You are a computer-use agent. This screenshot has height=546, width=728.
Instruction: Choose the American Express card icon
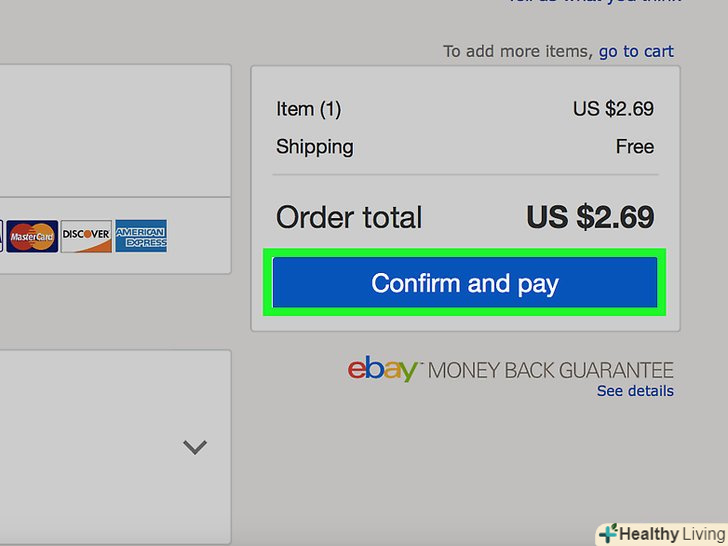[x=141, y=235]
